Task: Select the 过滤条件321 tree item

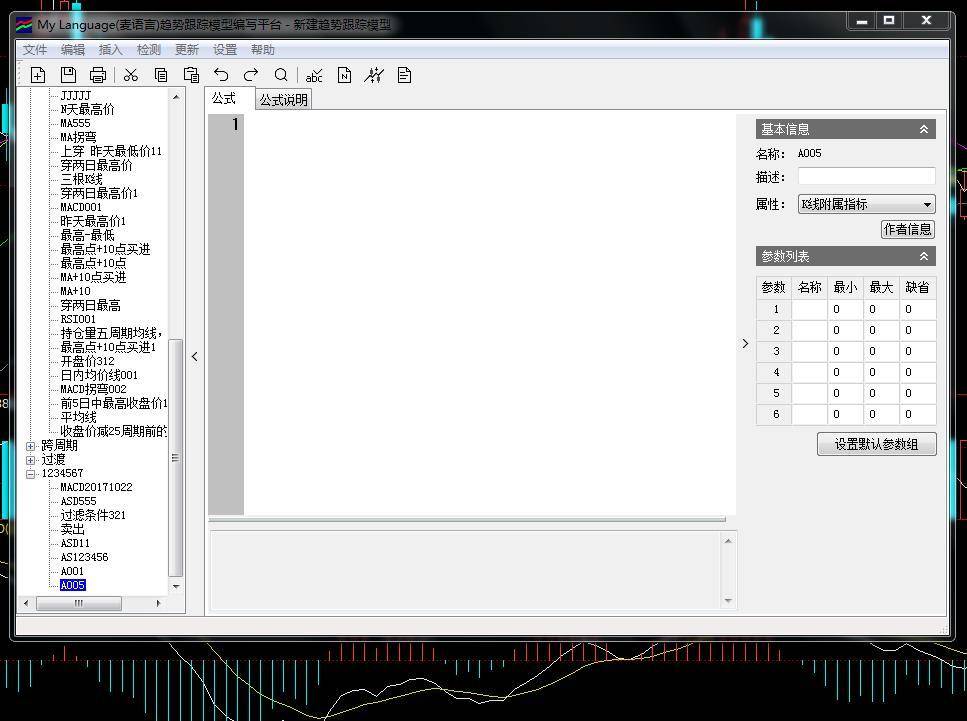Action: tap(93, 515)
